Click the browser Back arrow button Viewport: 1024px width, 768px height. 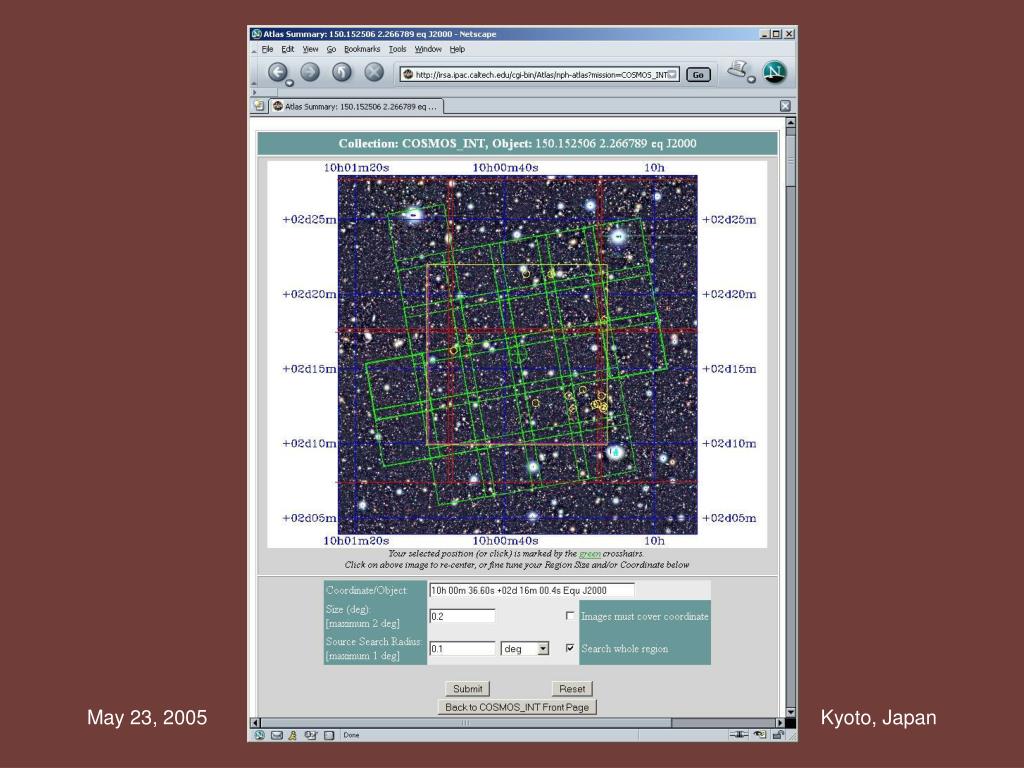click(277, 72)
